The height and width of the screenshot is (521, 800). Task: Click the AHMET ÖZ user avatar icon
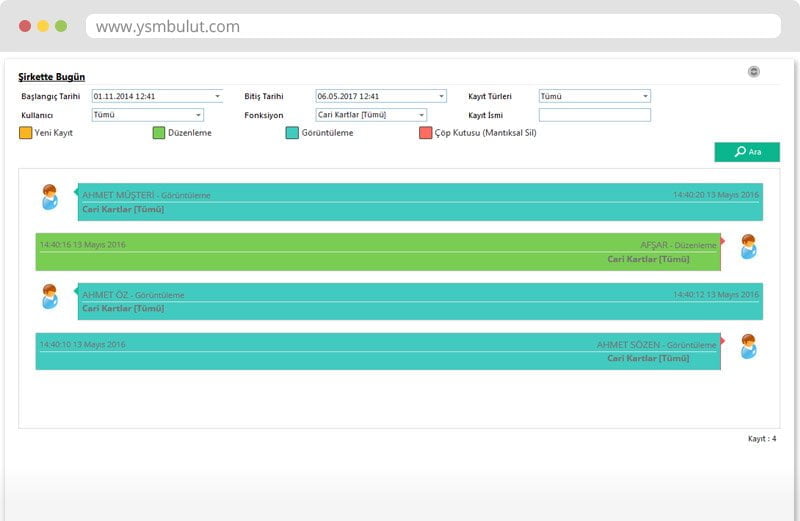pos(50,297)
